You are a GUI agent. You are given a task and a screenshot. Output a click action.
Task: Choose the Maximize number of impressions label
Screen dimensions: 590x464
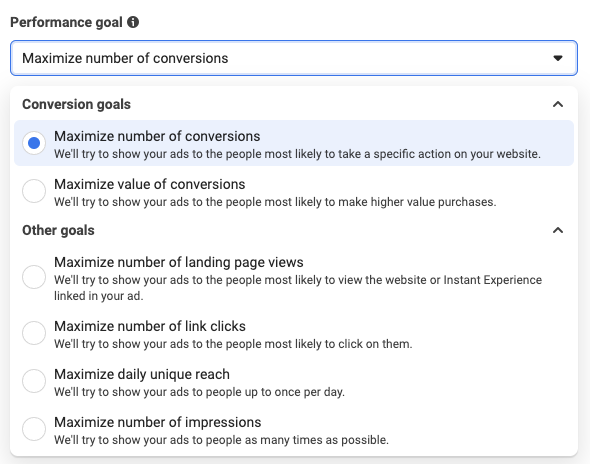click(158, 422)
